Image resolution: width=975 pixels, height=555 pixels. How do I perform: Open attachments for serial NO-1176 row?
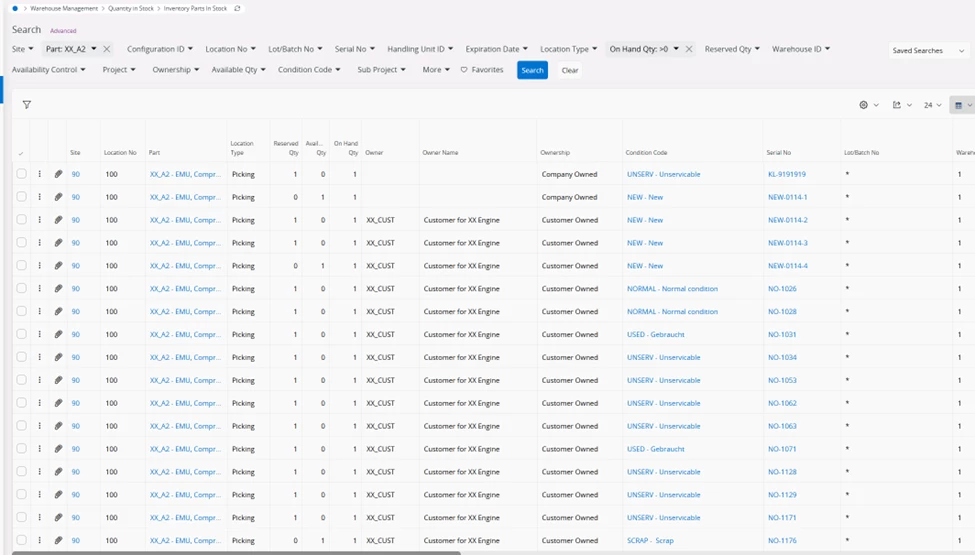[x=58, y=540]
